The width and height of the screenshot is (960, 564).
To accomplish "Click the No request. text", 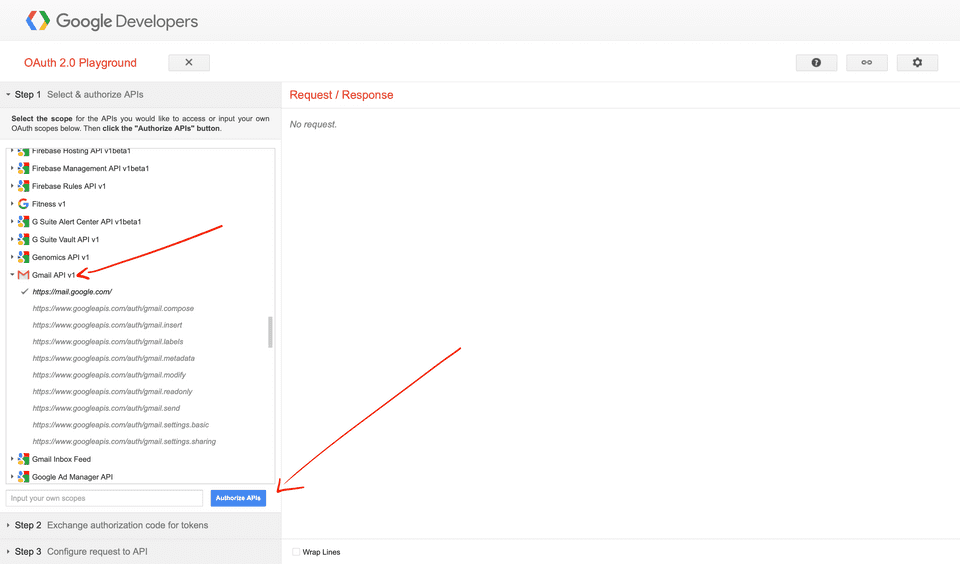I will point(313,124).
